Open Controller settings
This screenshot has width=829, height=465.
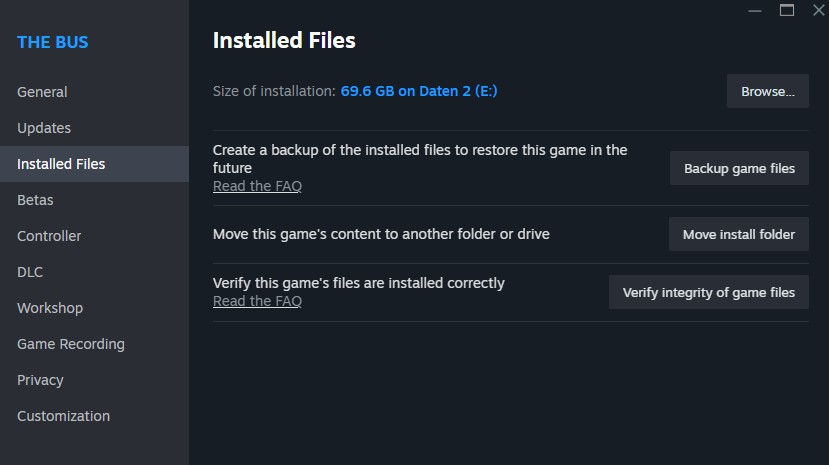pyautogui.click(x=49, y=236)
